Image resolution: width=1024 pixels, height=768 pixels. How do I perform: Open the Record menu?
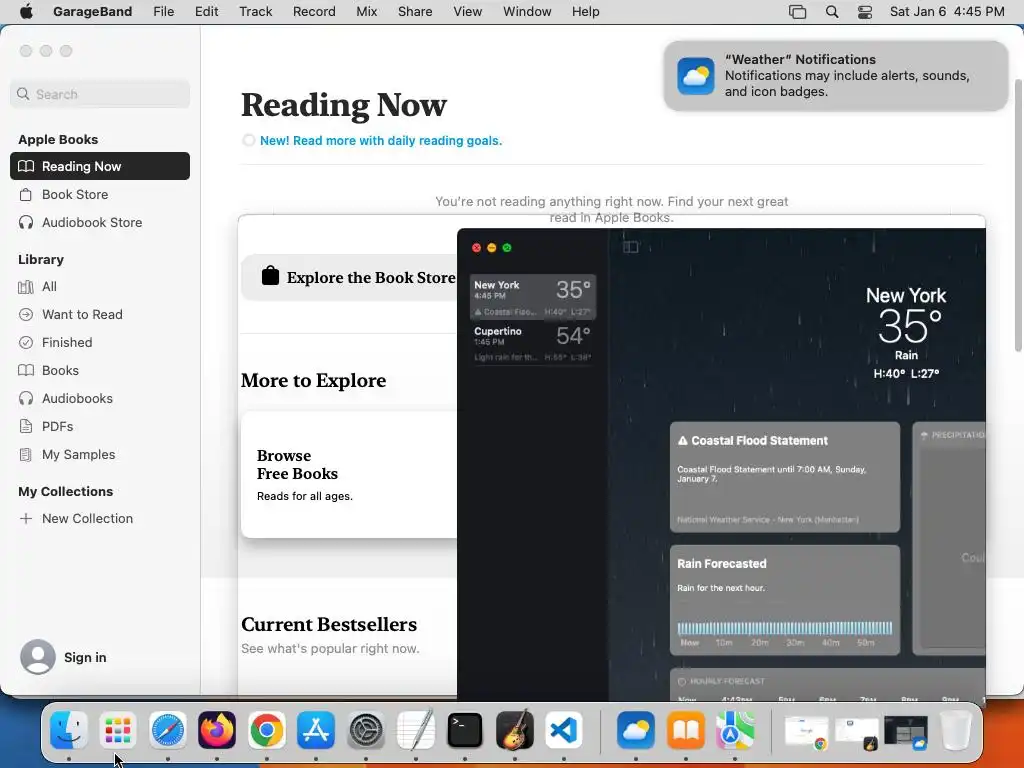(x=314, y=12)
